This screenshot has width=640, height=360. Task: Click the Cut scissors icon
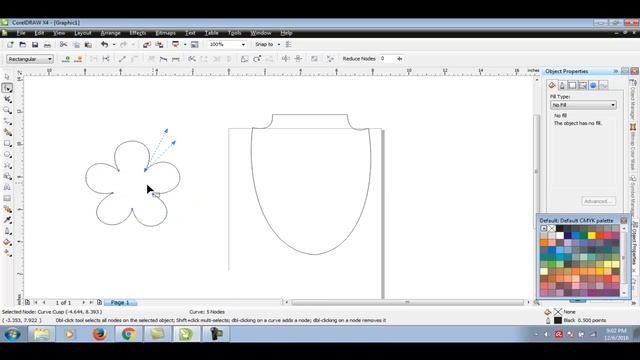coord(63,44)
